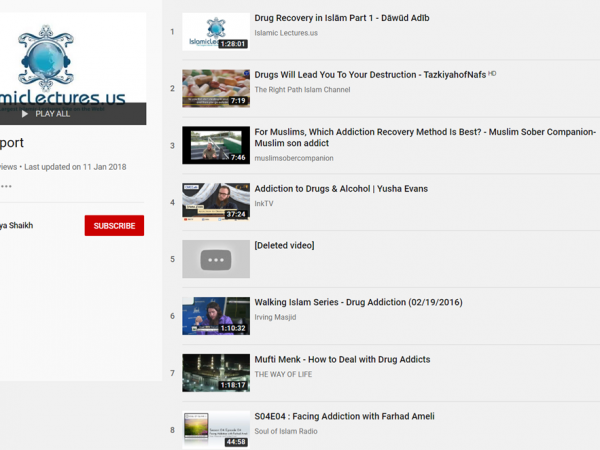
Task: Open the three-dot playlist options menu
Action: (x=6, y=186)
